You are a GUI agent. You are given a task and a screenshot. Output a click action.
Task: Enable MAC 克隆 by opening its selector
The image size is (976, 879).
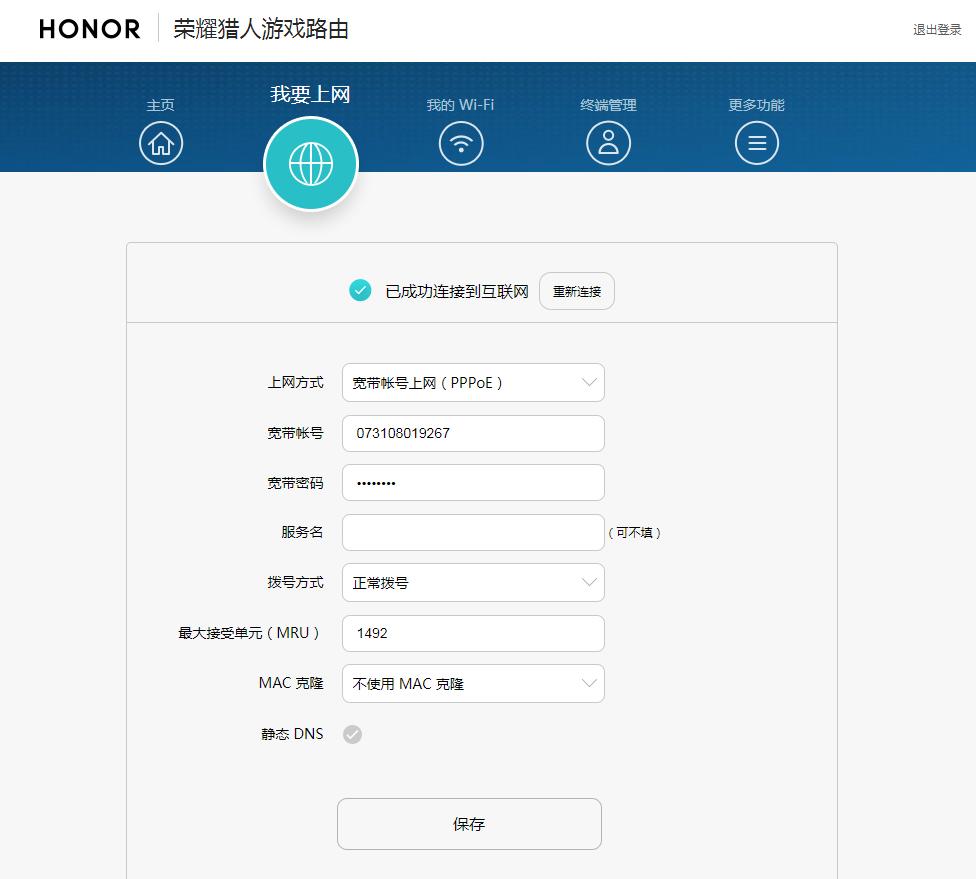(472, 683)
